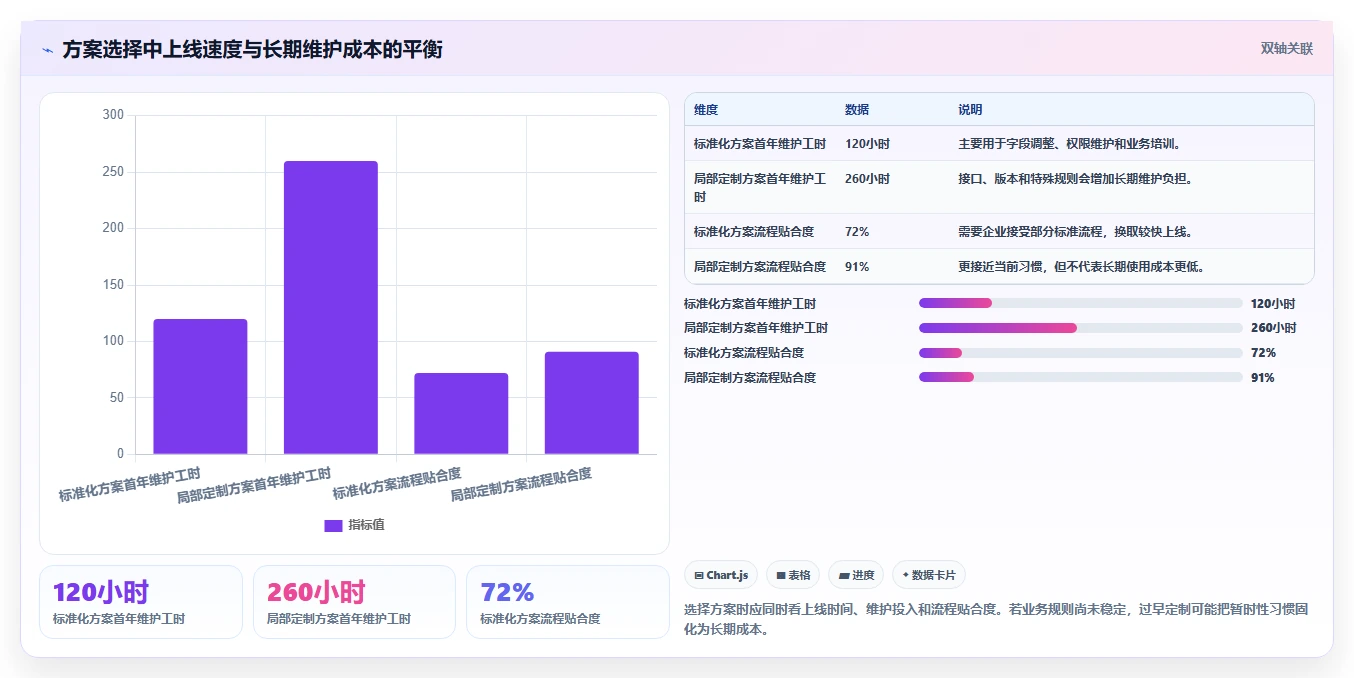Click the progress value 91%
Screen dimensions: 1354x678
coord(1263,378)
